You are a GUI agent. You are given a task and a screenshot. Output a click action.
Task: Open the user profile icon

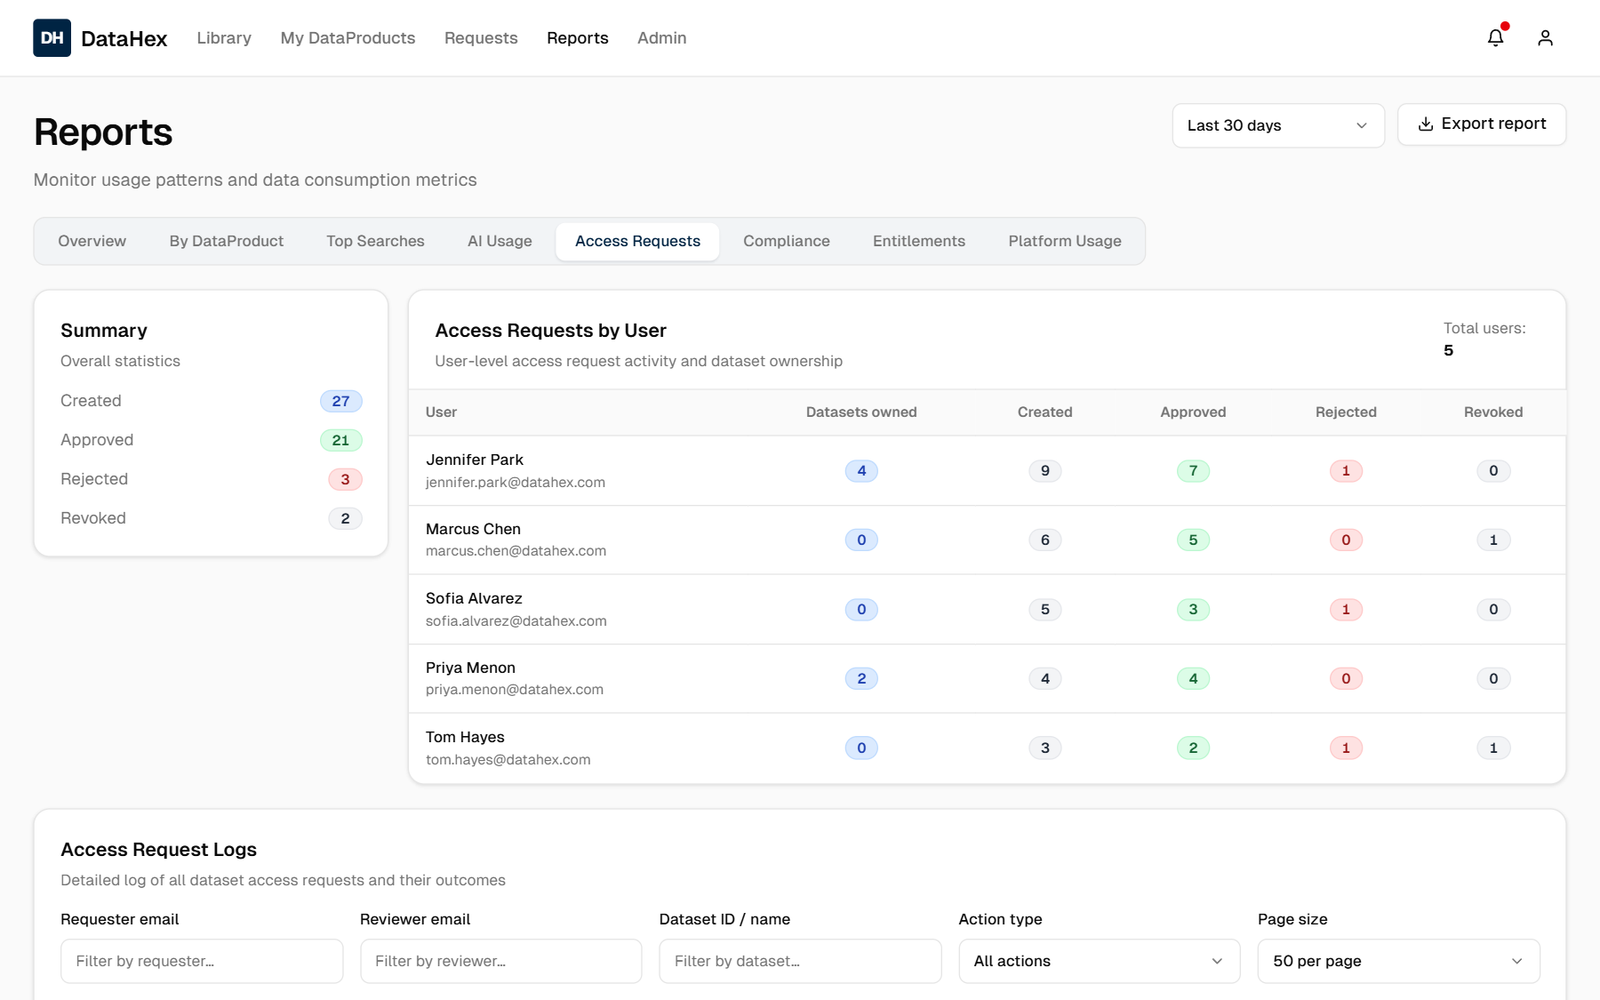point(1545,38)
